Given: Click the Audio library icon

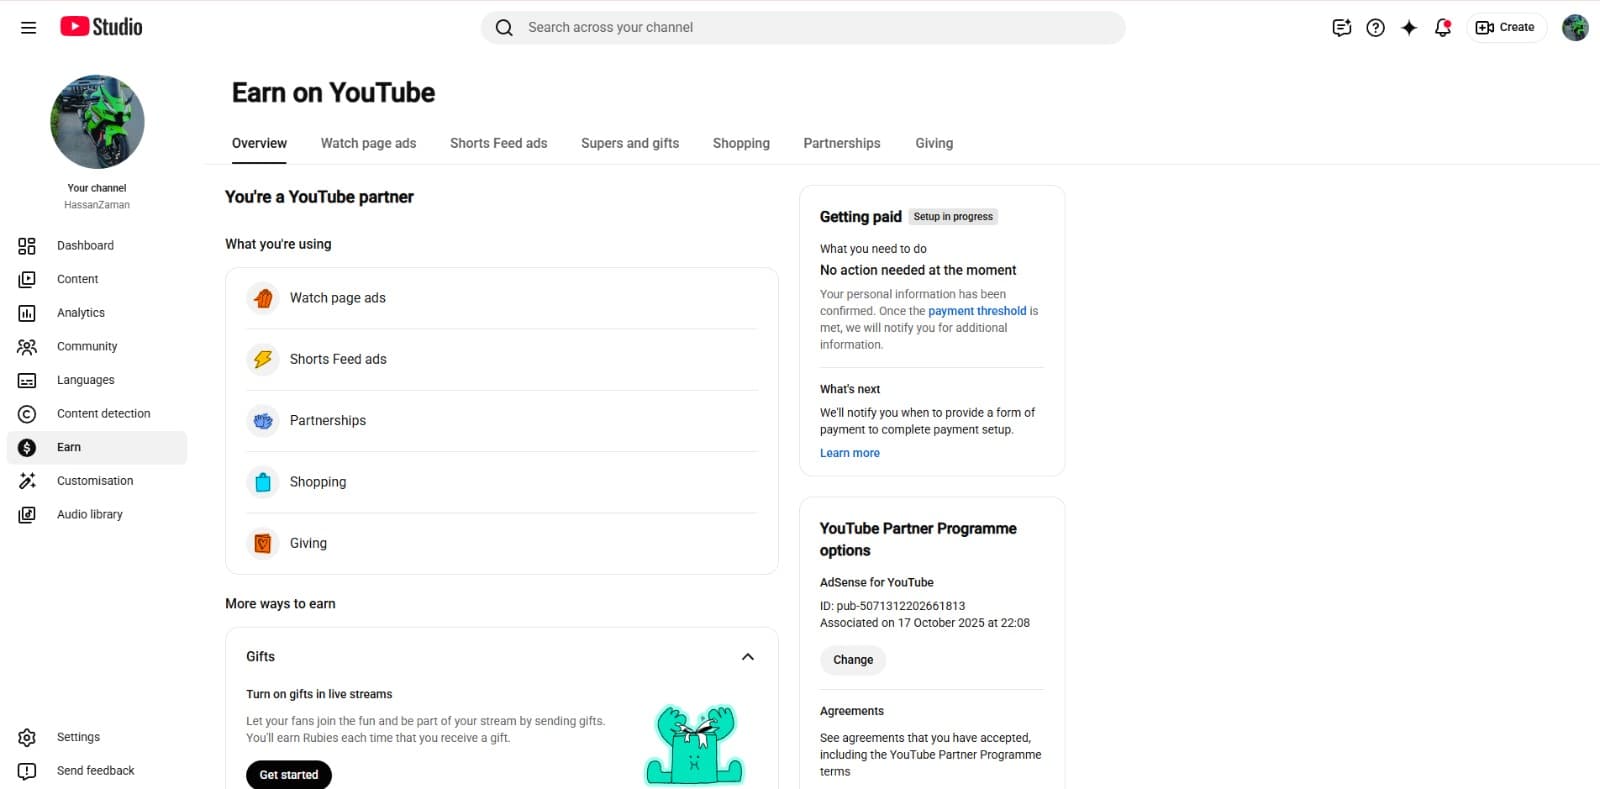Looking at the screenshot, I should pyautogui.click(x=27, y=515).
